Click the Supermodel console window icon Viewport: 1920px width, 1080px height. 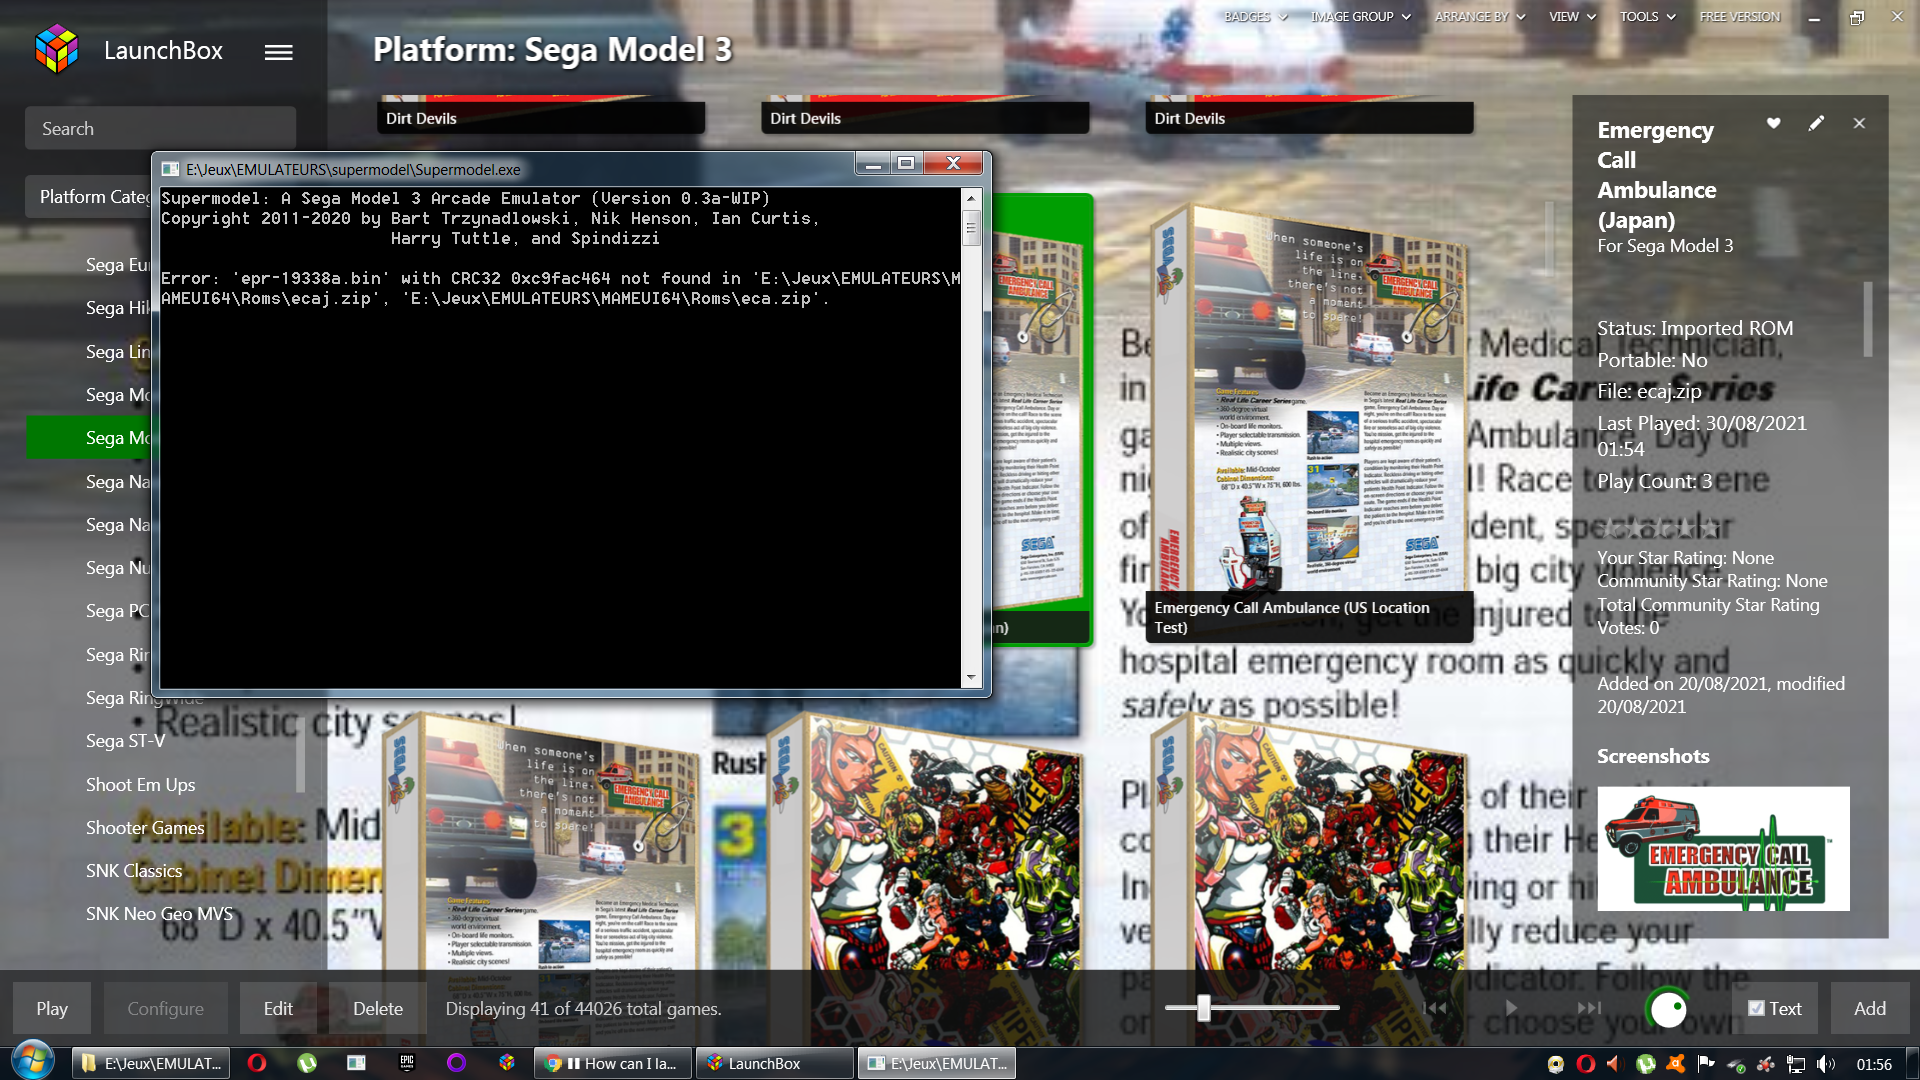coord(171,169)
